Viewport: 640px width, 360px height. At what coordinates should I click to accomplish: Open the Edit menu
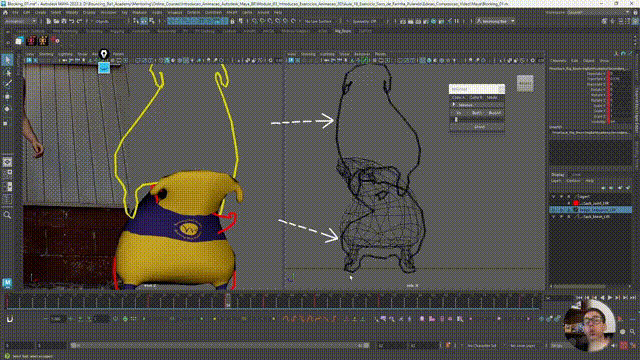pos(27,13)
